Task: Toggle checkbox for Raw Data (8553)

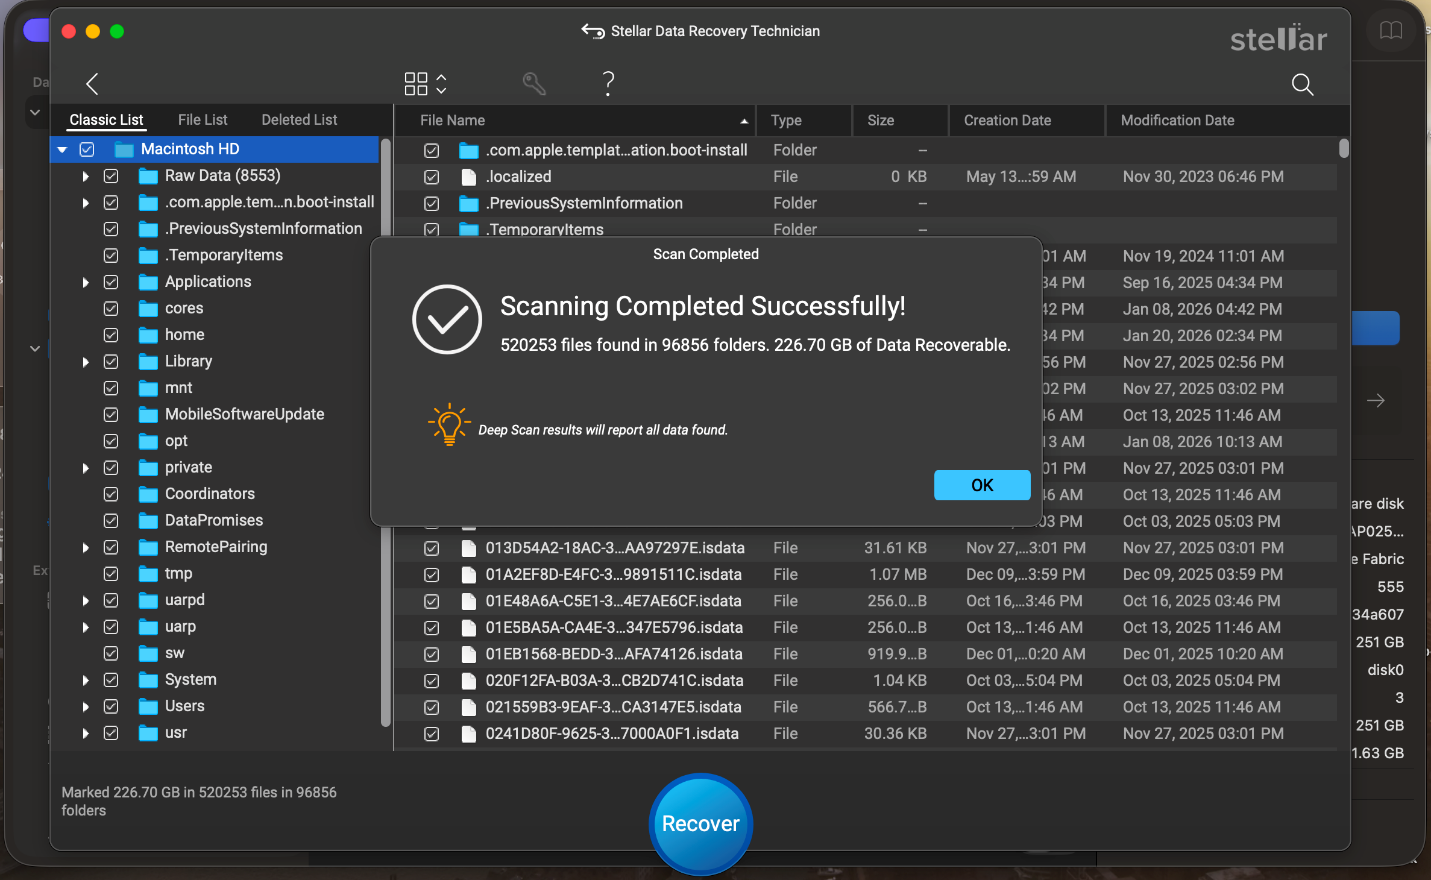Action: tap(111, 176)
